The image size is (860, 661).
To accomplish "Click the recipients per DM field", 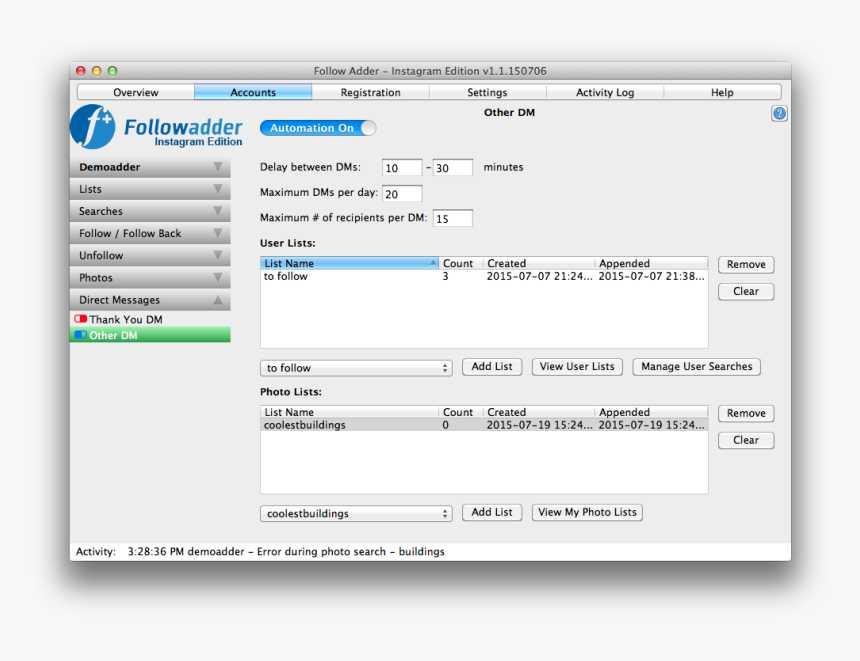I will tap(452, 218).
